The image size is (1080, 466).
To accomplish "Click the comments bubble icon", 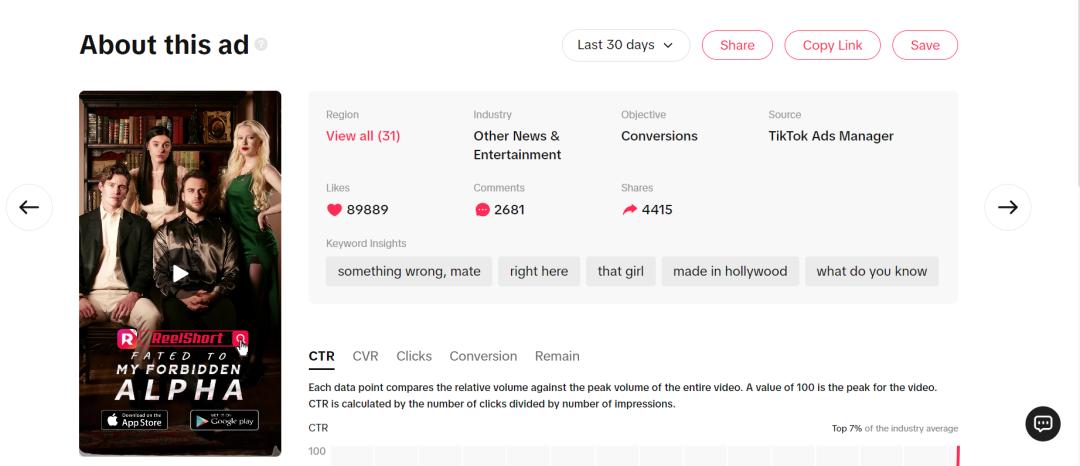I will pos(482,210).
